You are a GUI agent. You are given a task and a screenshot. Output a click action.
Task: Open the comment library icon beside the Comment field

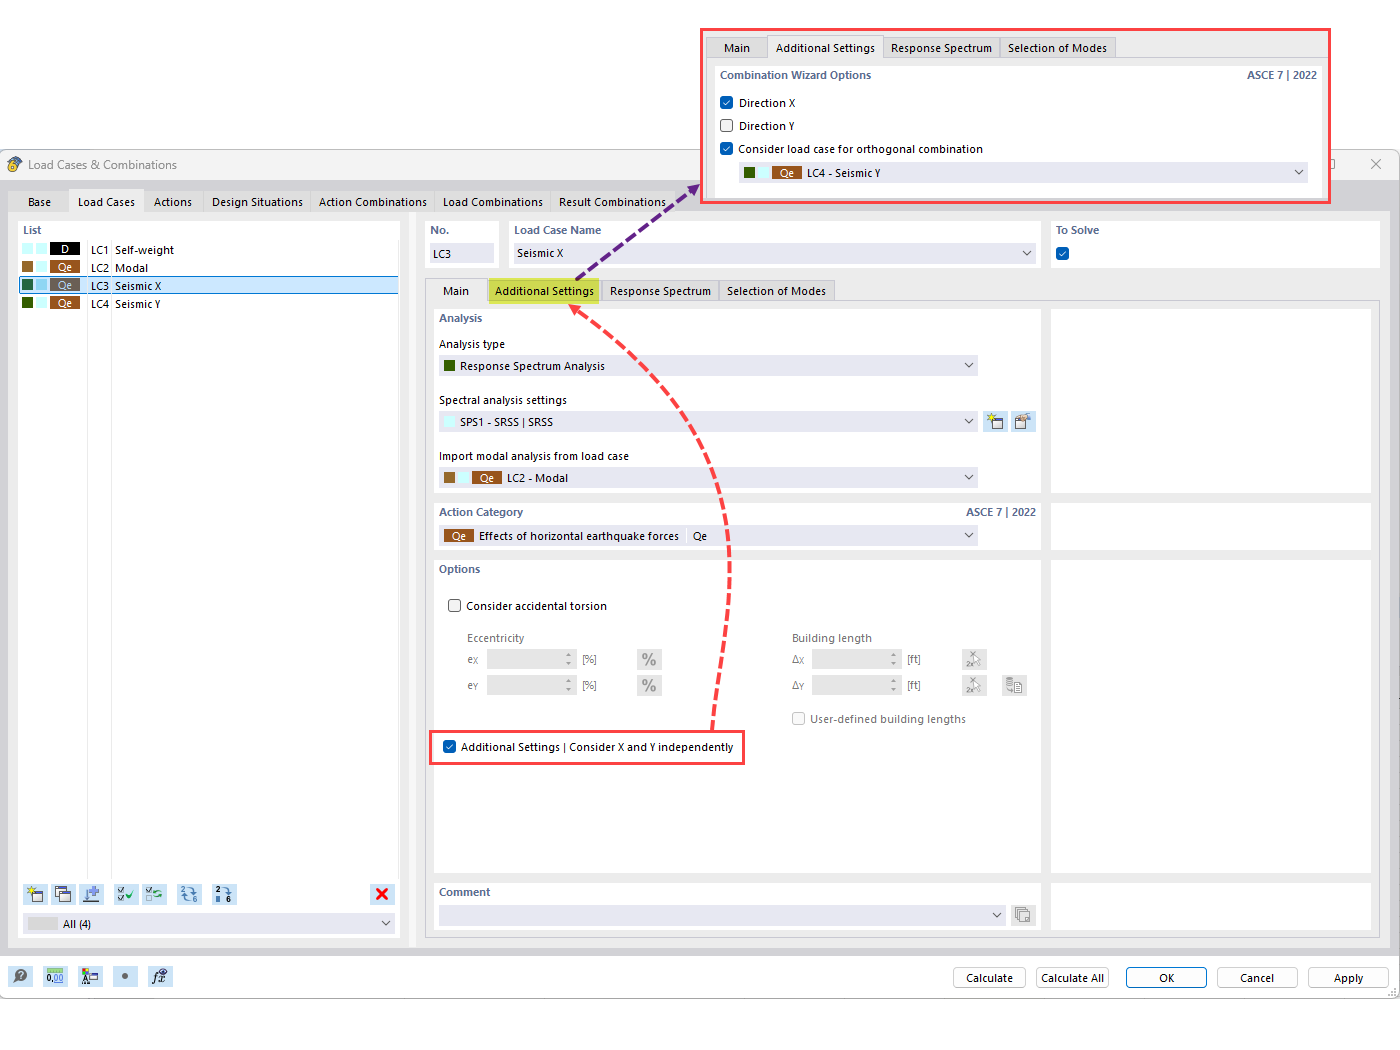1023,915
